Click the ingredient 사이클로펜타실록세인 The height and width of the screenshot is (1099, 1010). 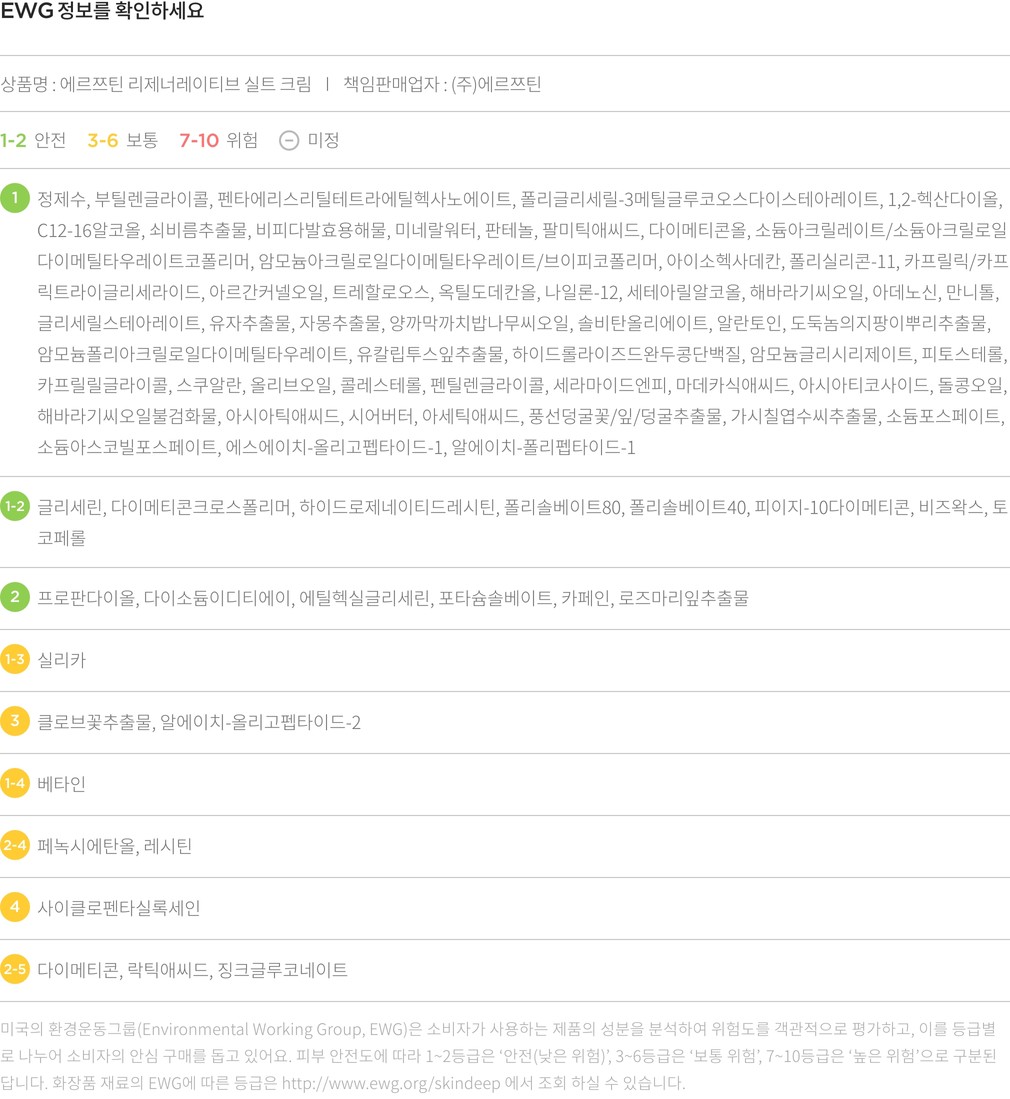(x=119, y=909)
